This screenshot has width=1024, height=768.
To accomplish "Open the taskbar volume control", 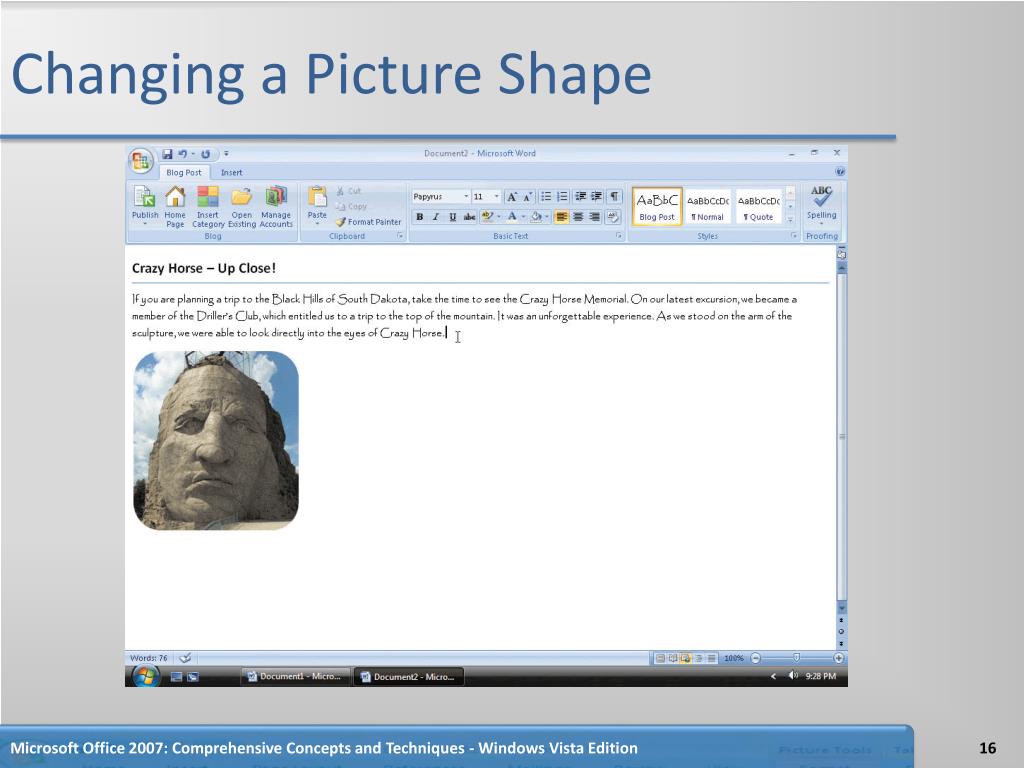I will coord(792,676).
